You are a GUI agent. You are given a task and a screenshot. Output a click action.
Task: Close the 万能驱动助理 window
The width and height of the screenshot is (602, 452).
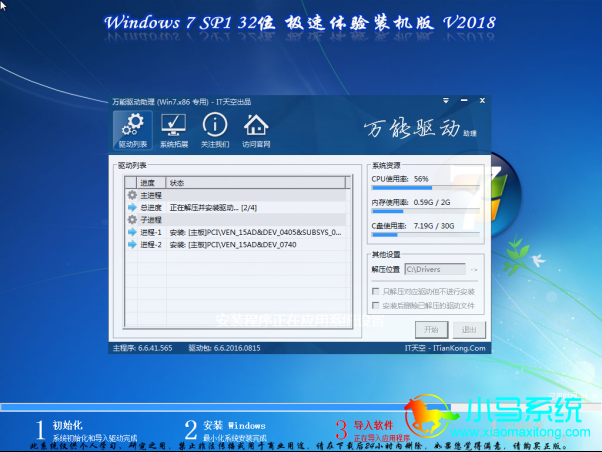[482, 101]
